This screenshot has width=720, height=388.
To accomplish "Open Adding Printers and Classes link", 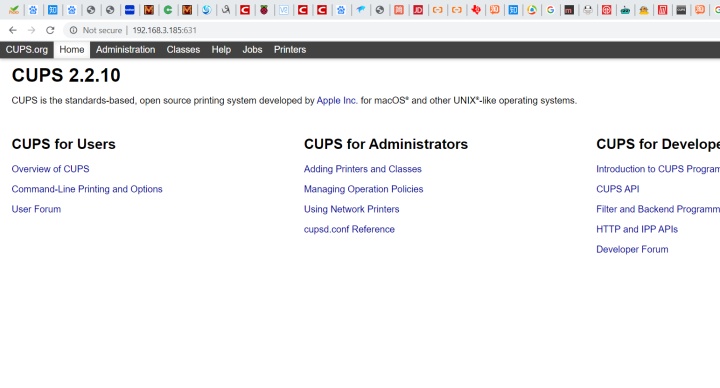I will (362, 169).
